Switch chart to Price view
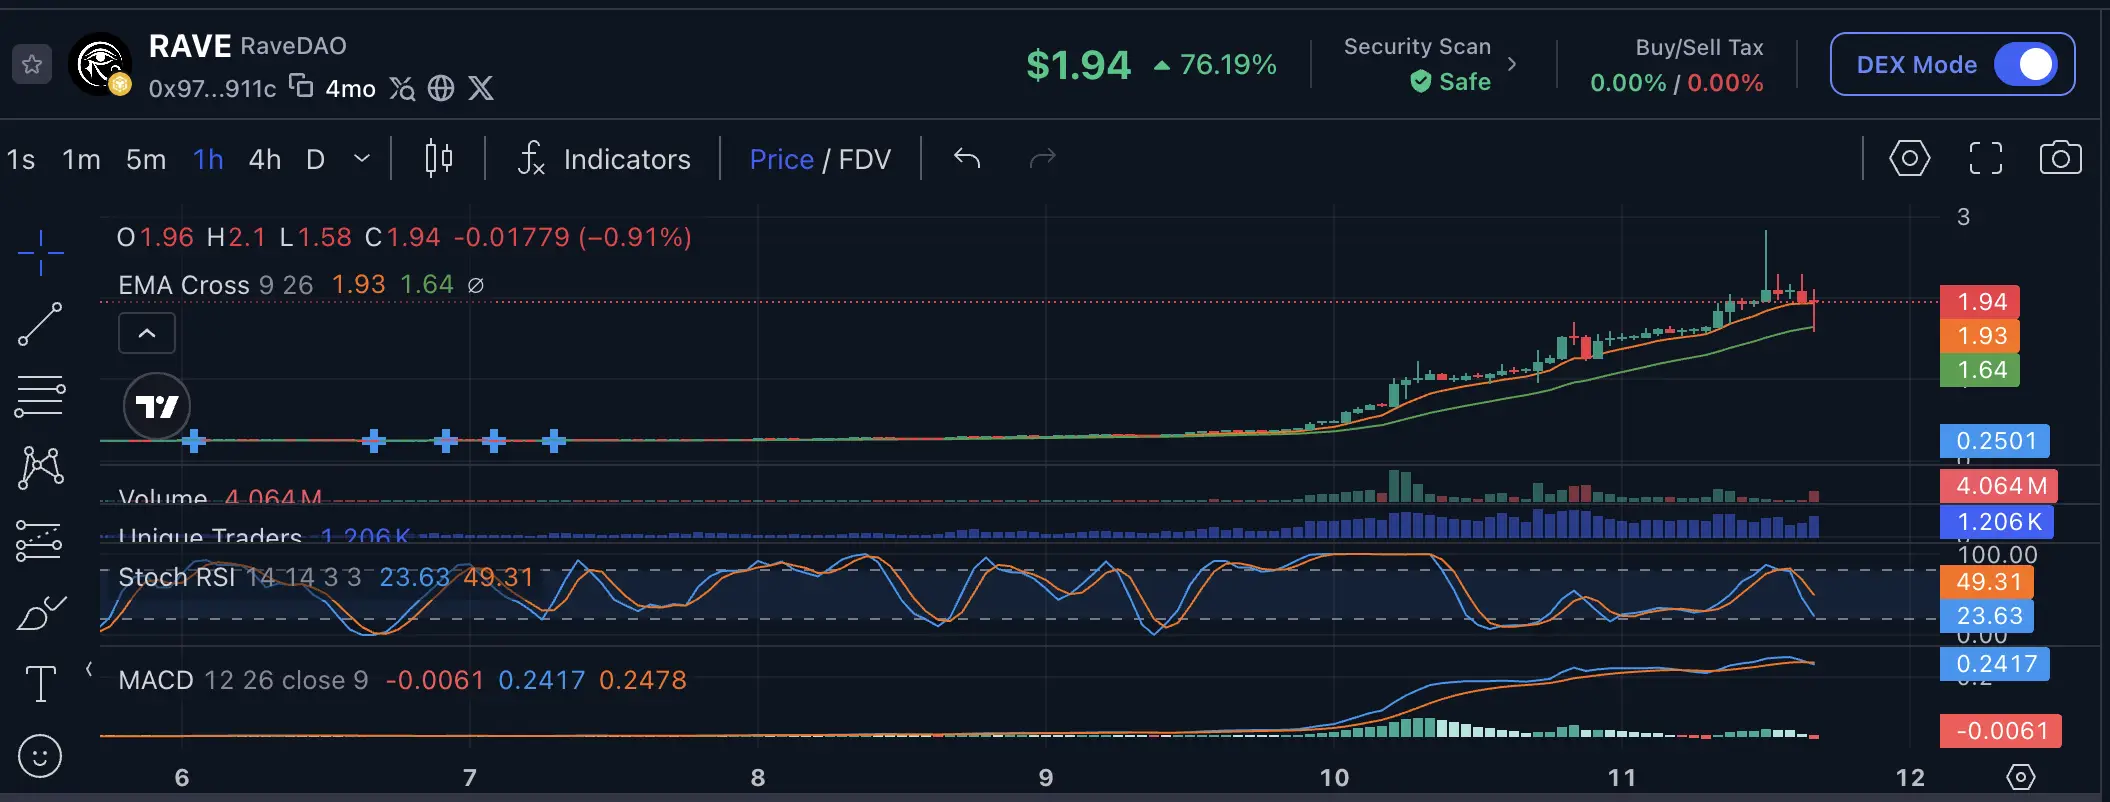This screenshot has width=2110, height=802. pos(782,159)
